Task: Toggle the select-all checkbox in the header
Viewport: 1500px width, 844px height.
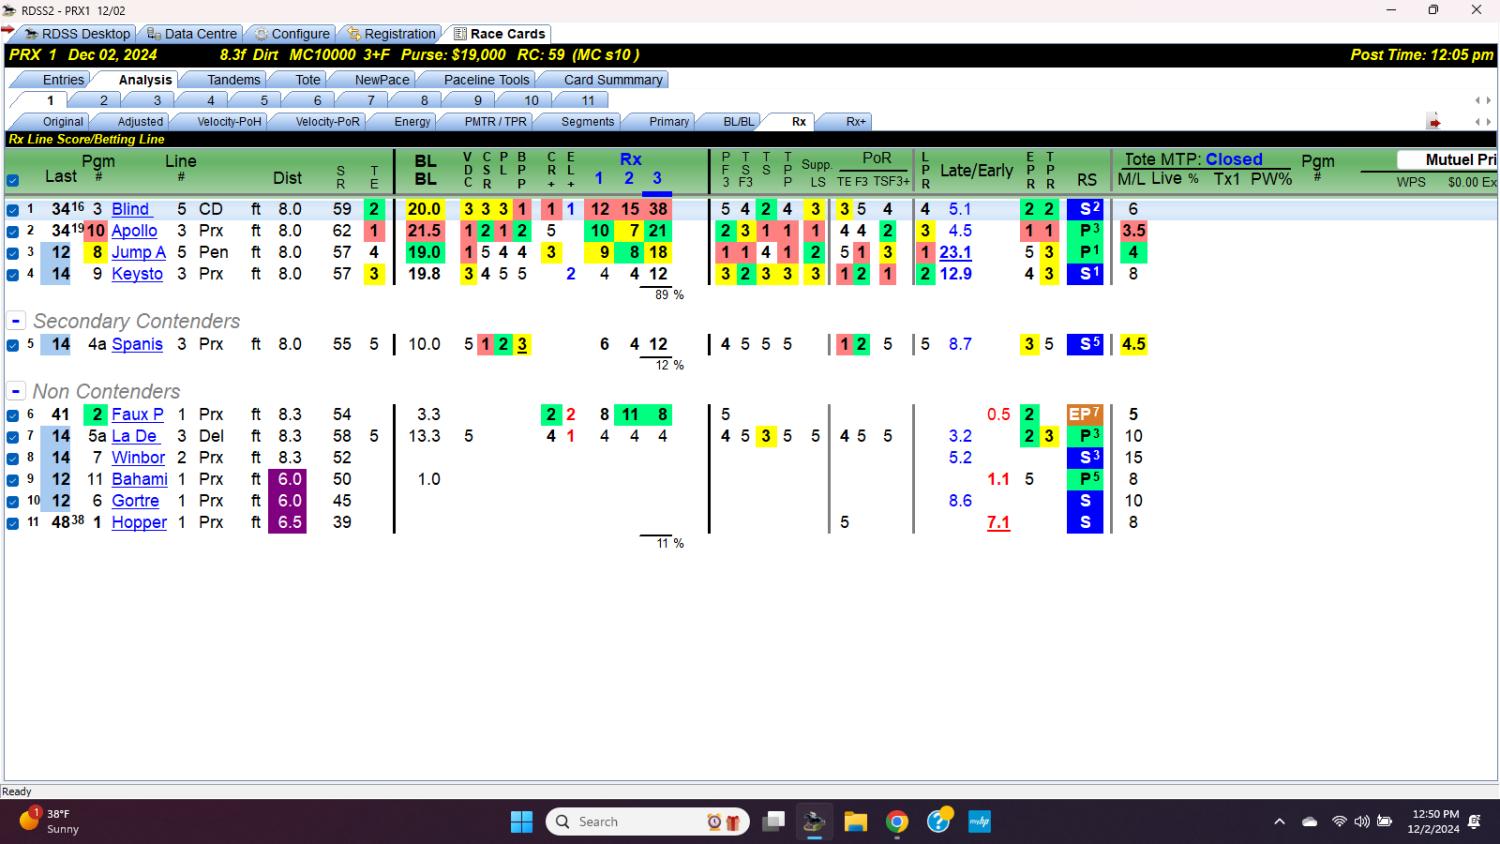Action: point(12,181)
